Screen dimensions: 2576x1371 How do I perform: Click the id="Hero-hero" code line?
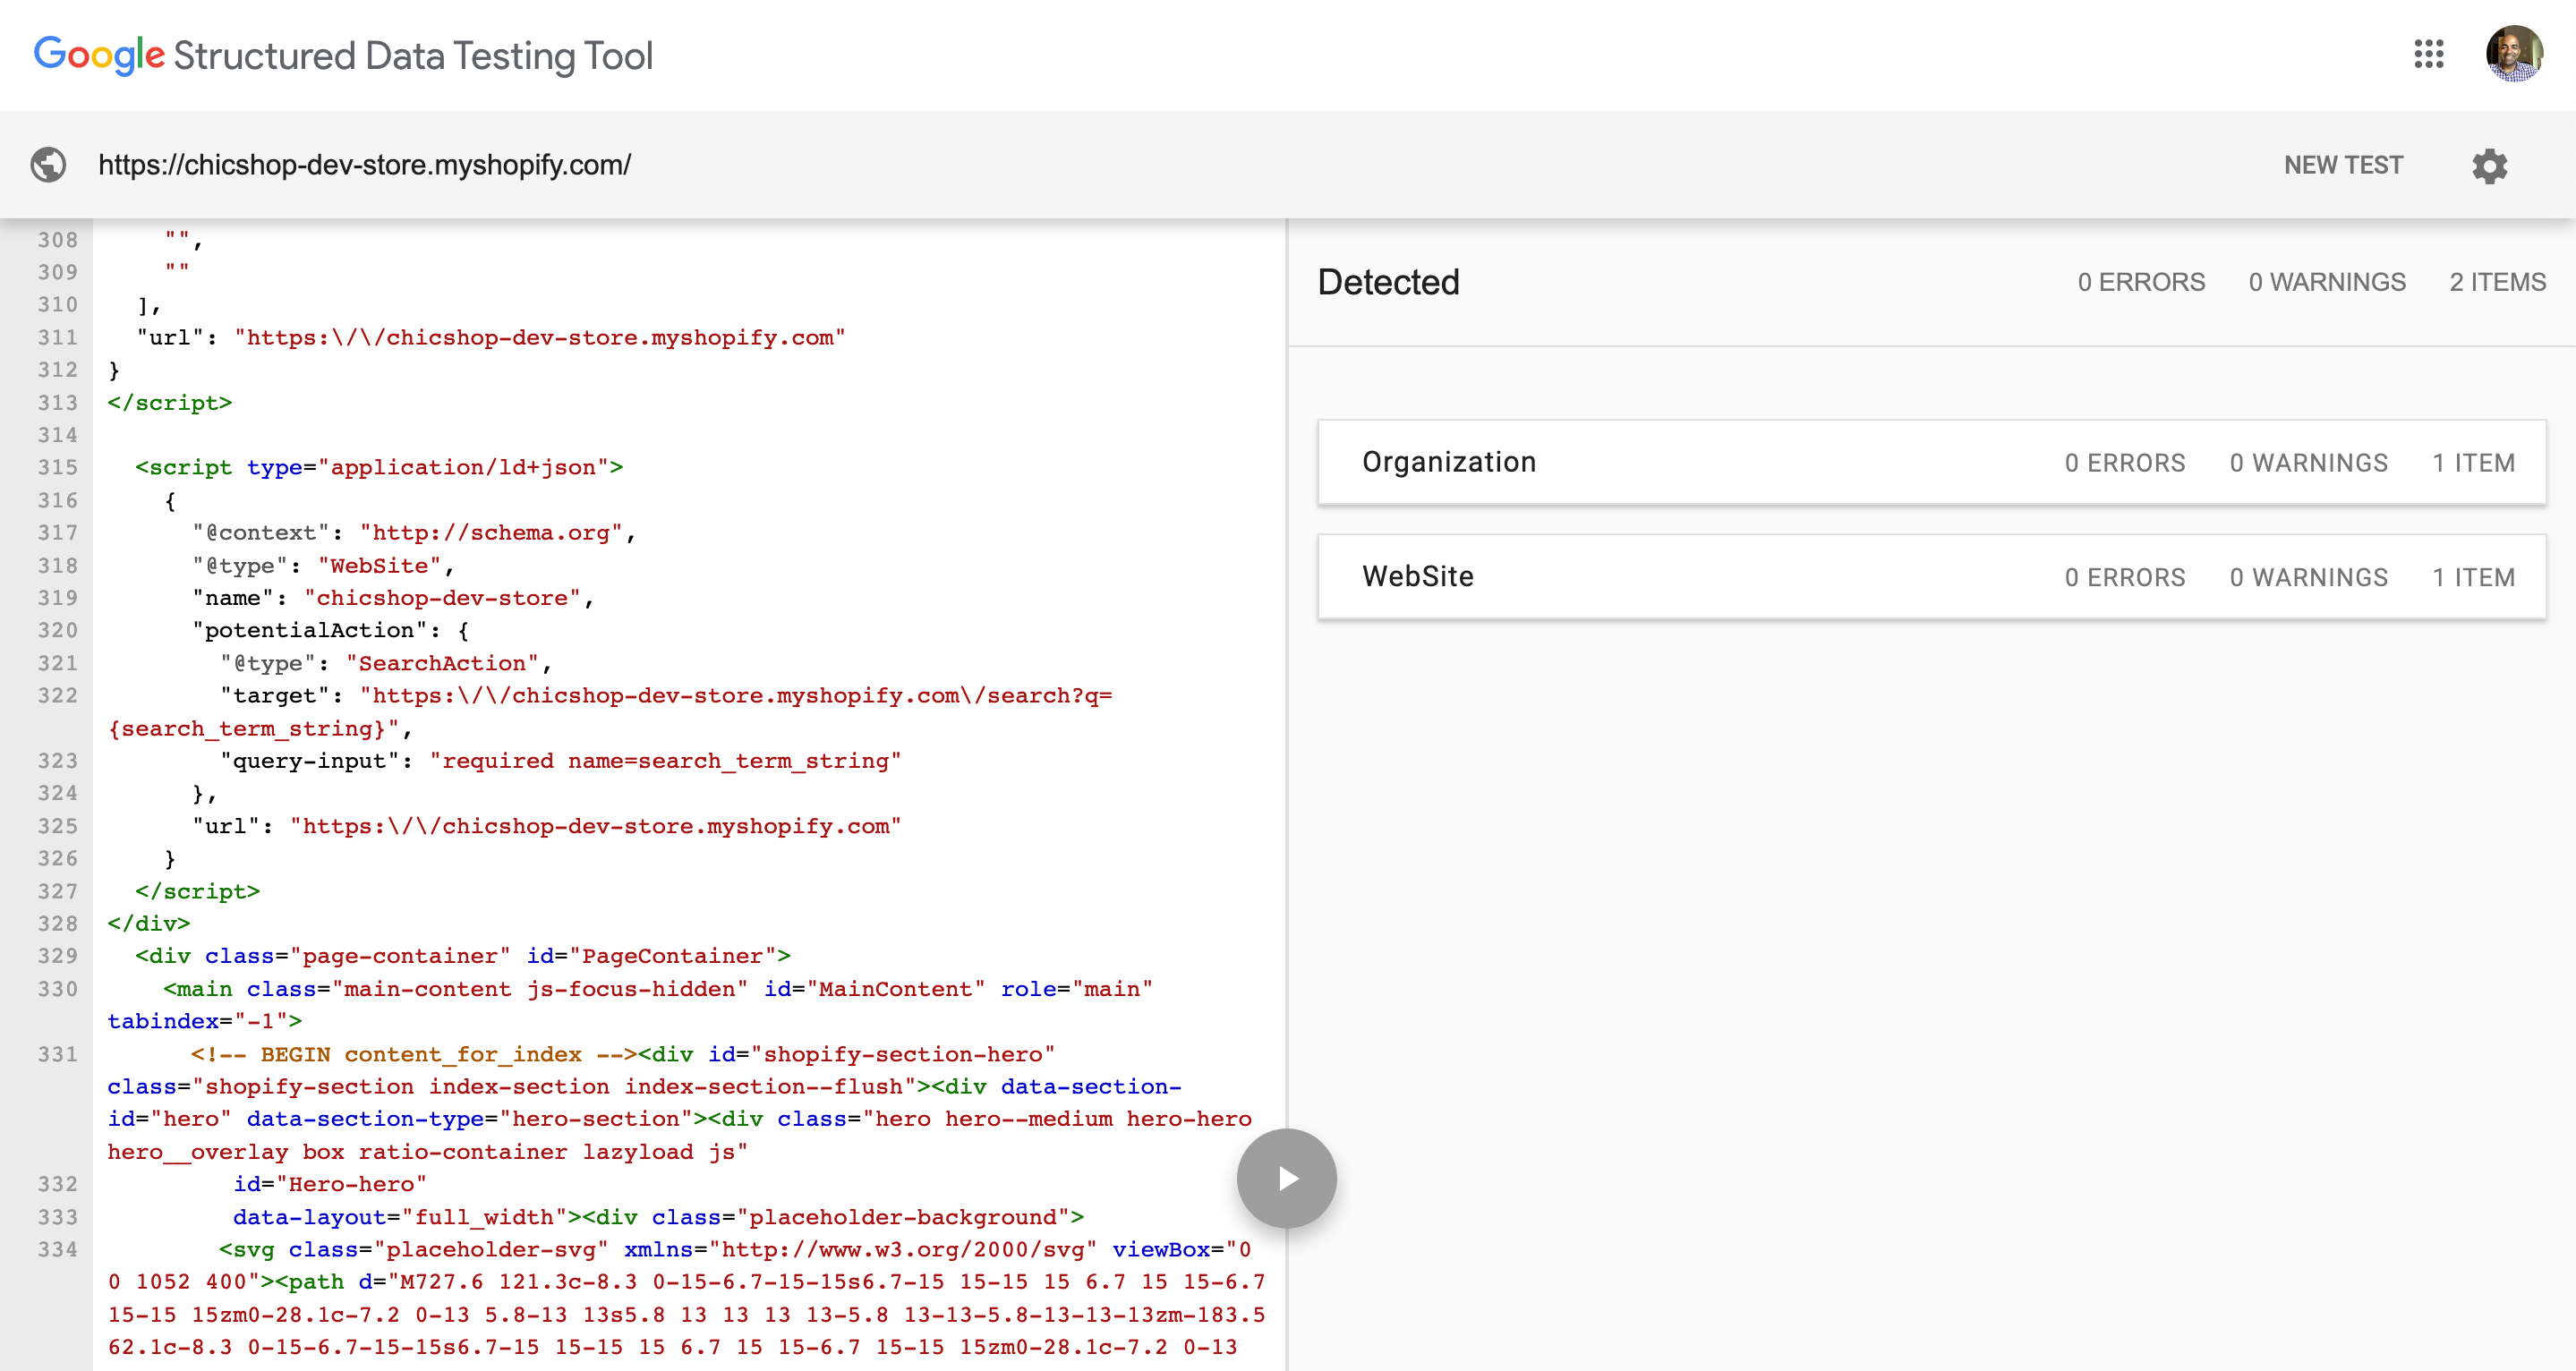(x=330, y=1184)
